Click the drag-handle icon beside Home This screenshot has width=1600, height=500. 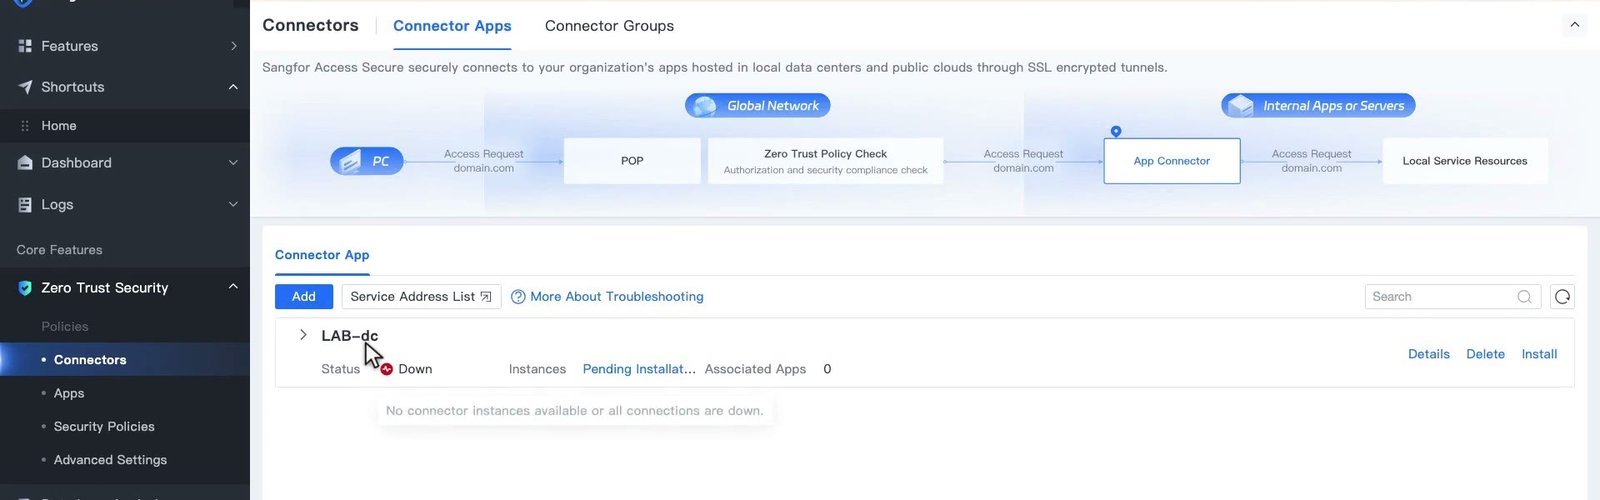pyautogui.click(x=25, y=126)
